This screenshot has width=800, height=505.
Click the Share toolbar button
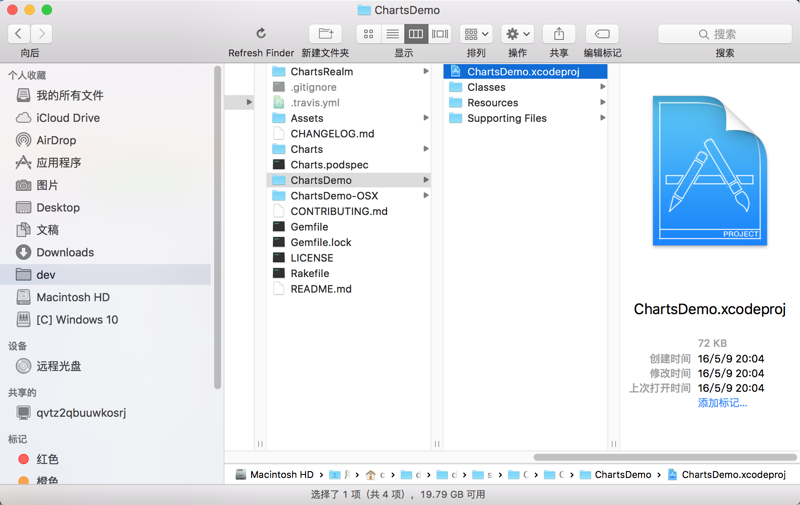559,34
